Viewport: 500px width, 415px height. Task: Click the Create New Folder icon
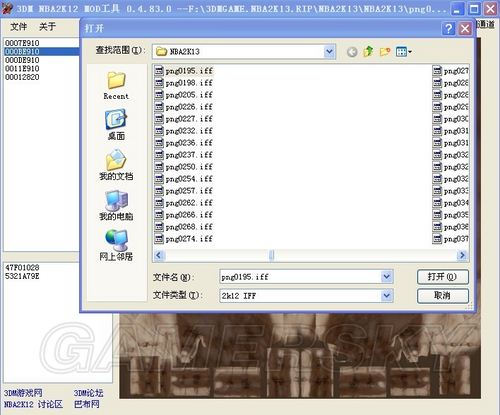coord(385,52)
